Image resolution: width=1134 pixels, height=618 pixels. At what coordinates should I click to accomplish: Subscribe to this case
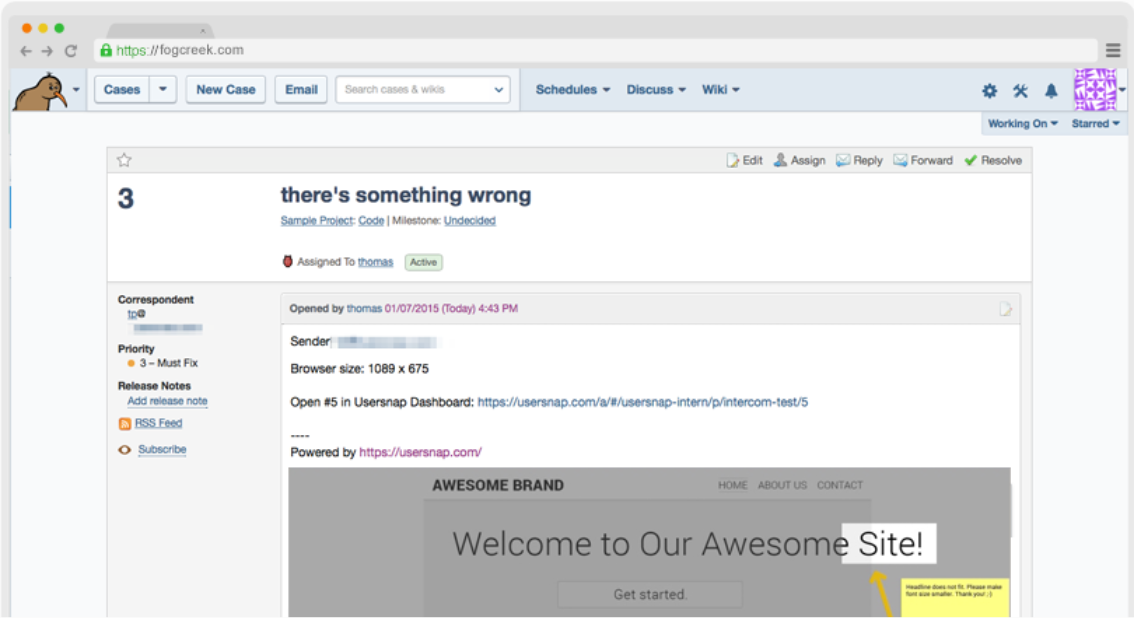(162, 450)
